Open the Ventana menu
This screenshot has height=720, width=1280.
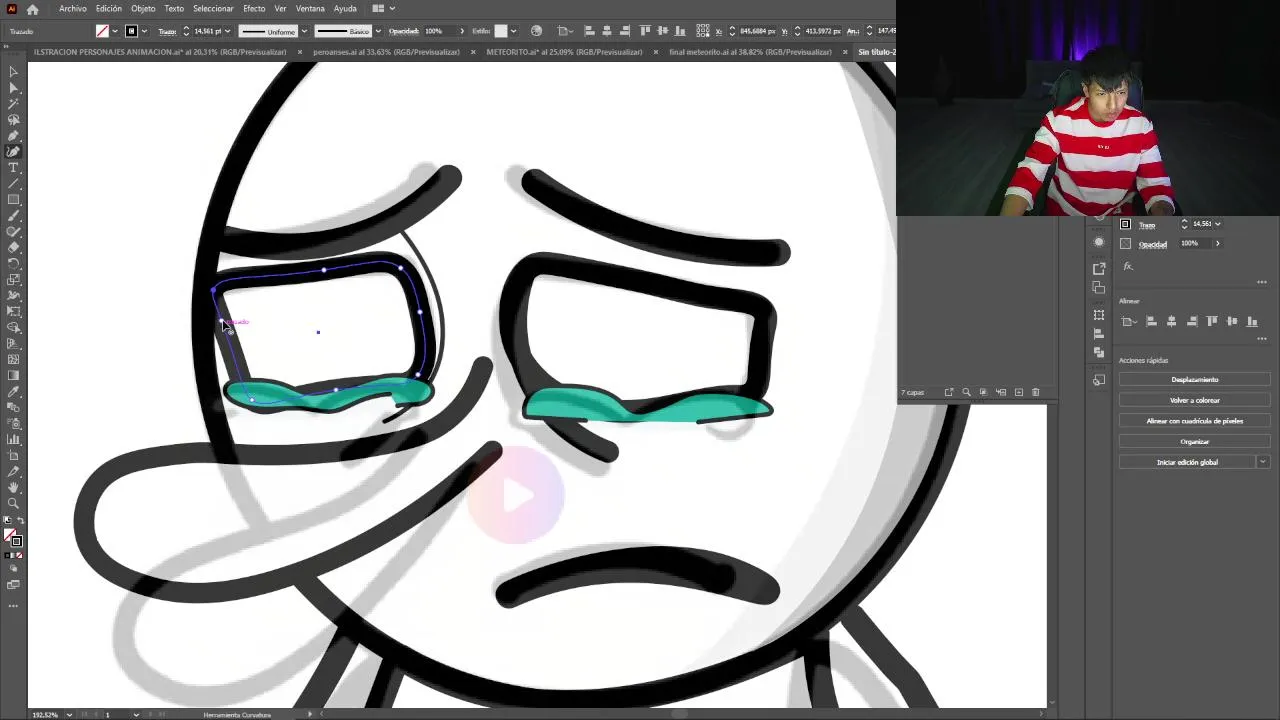tap(310, 9)
